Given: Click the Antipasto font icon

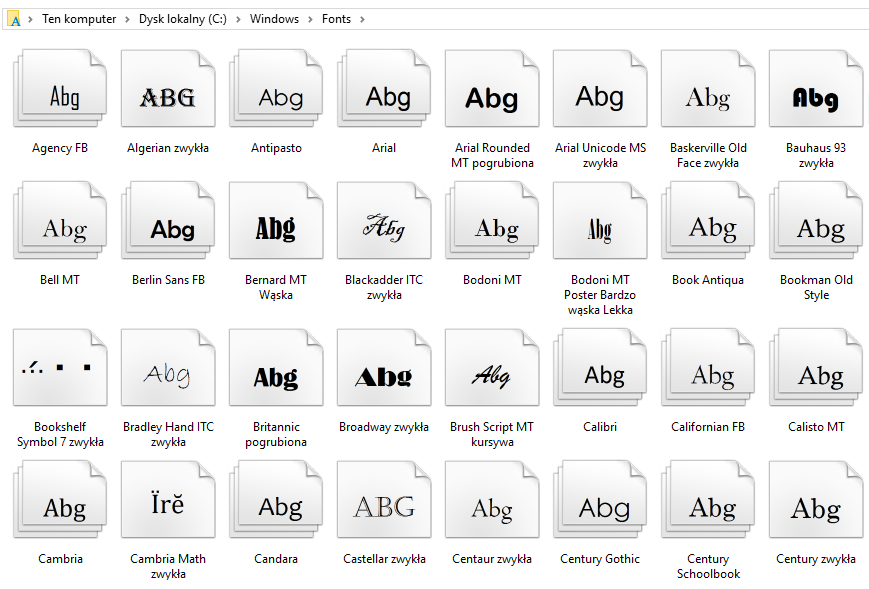Looking at the screenshot, I should (x=276, y=89).
